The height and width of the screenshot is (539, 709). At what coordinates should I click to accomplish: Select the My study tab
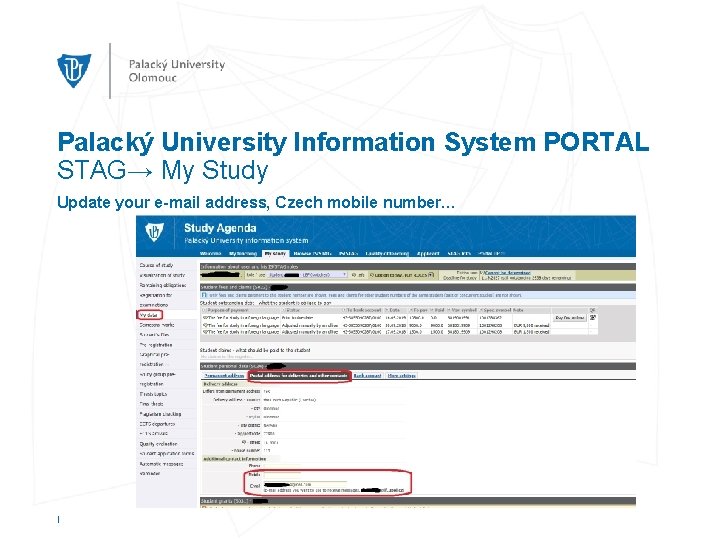tap(275, 254)
